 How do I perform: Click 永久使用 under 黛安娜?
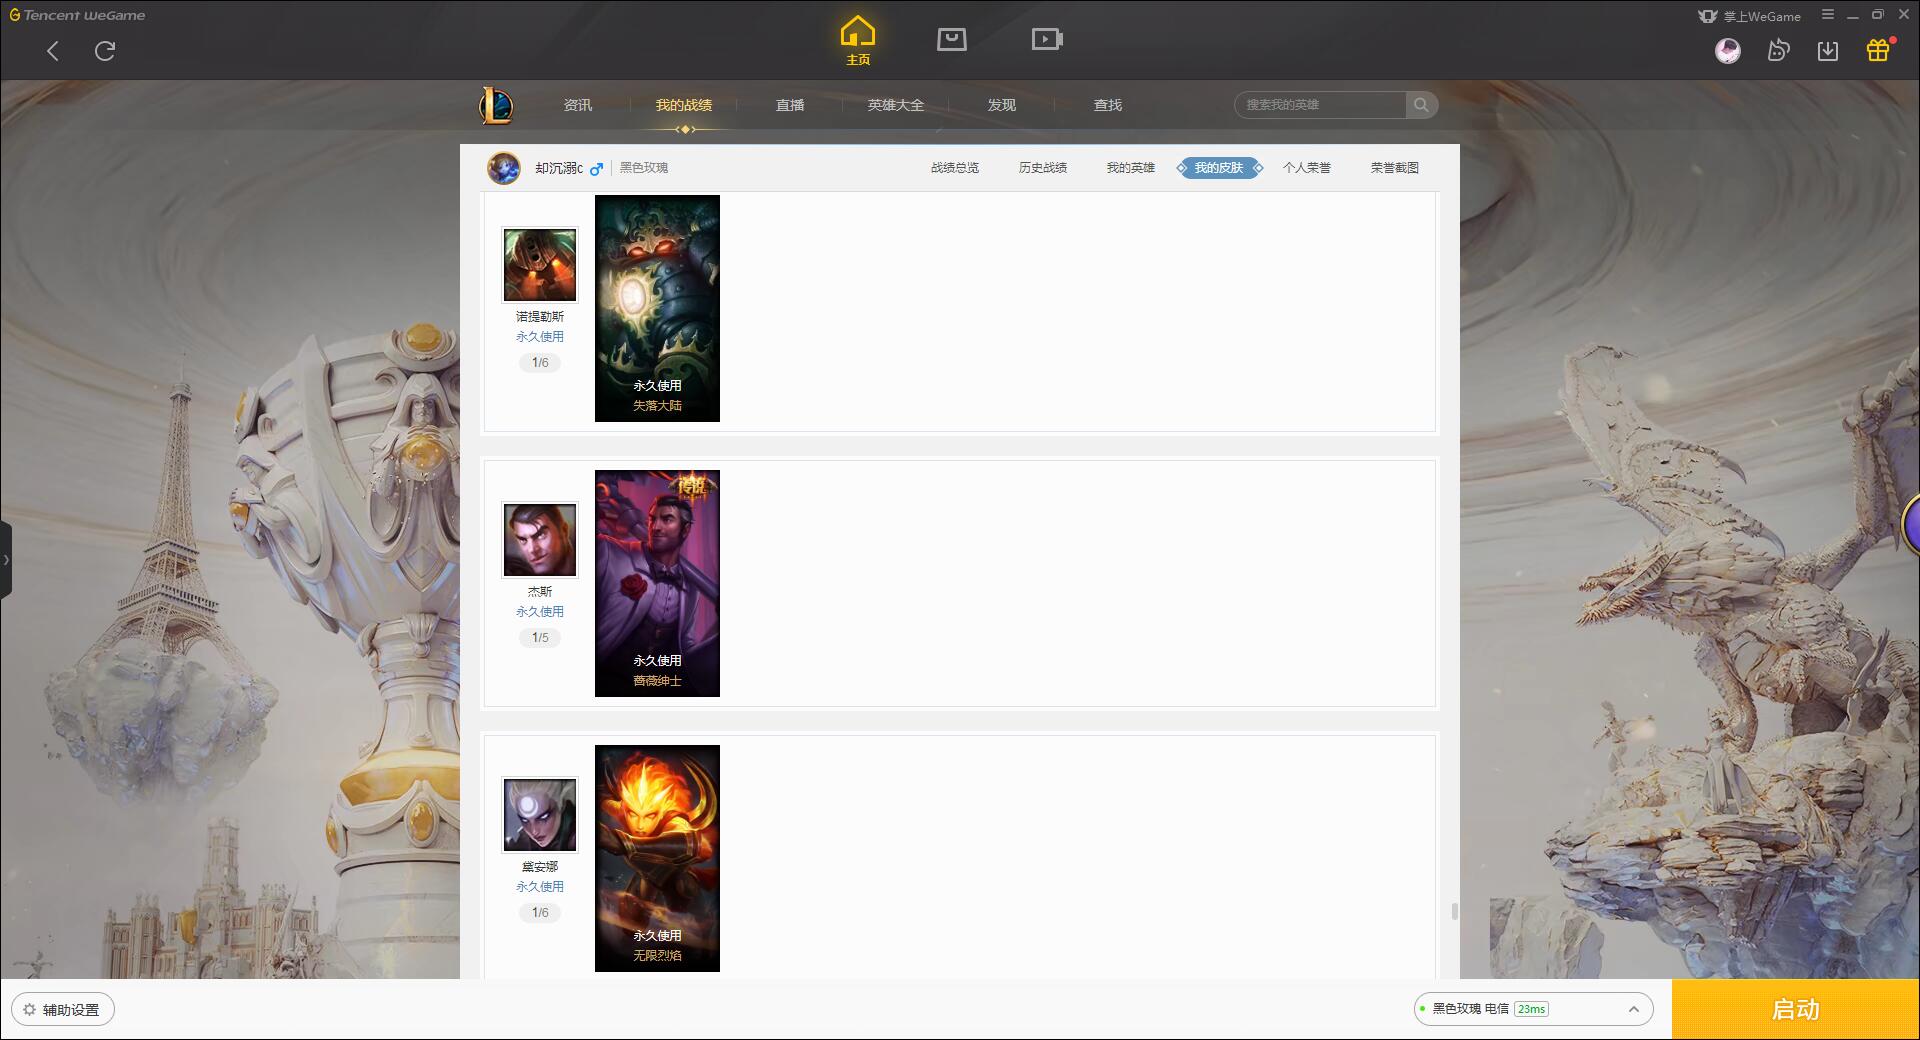[540, 887]
